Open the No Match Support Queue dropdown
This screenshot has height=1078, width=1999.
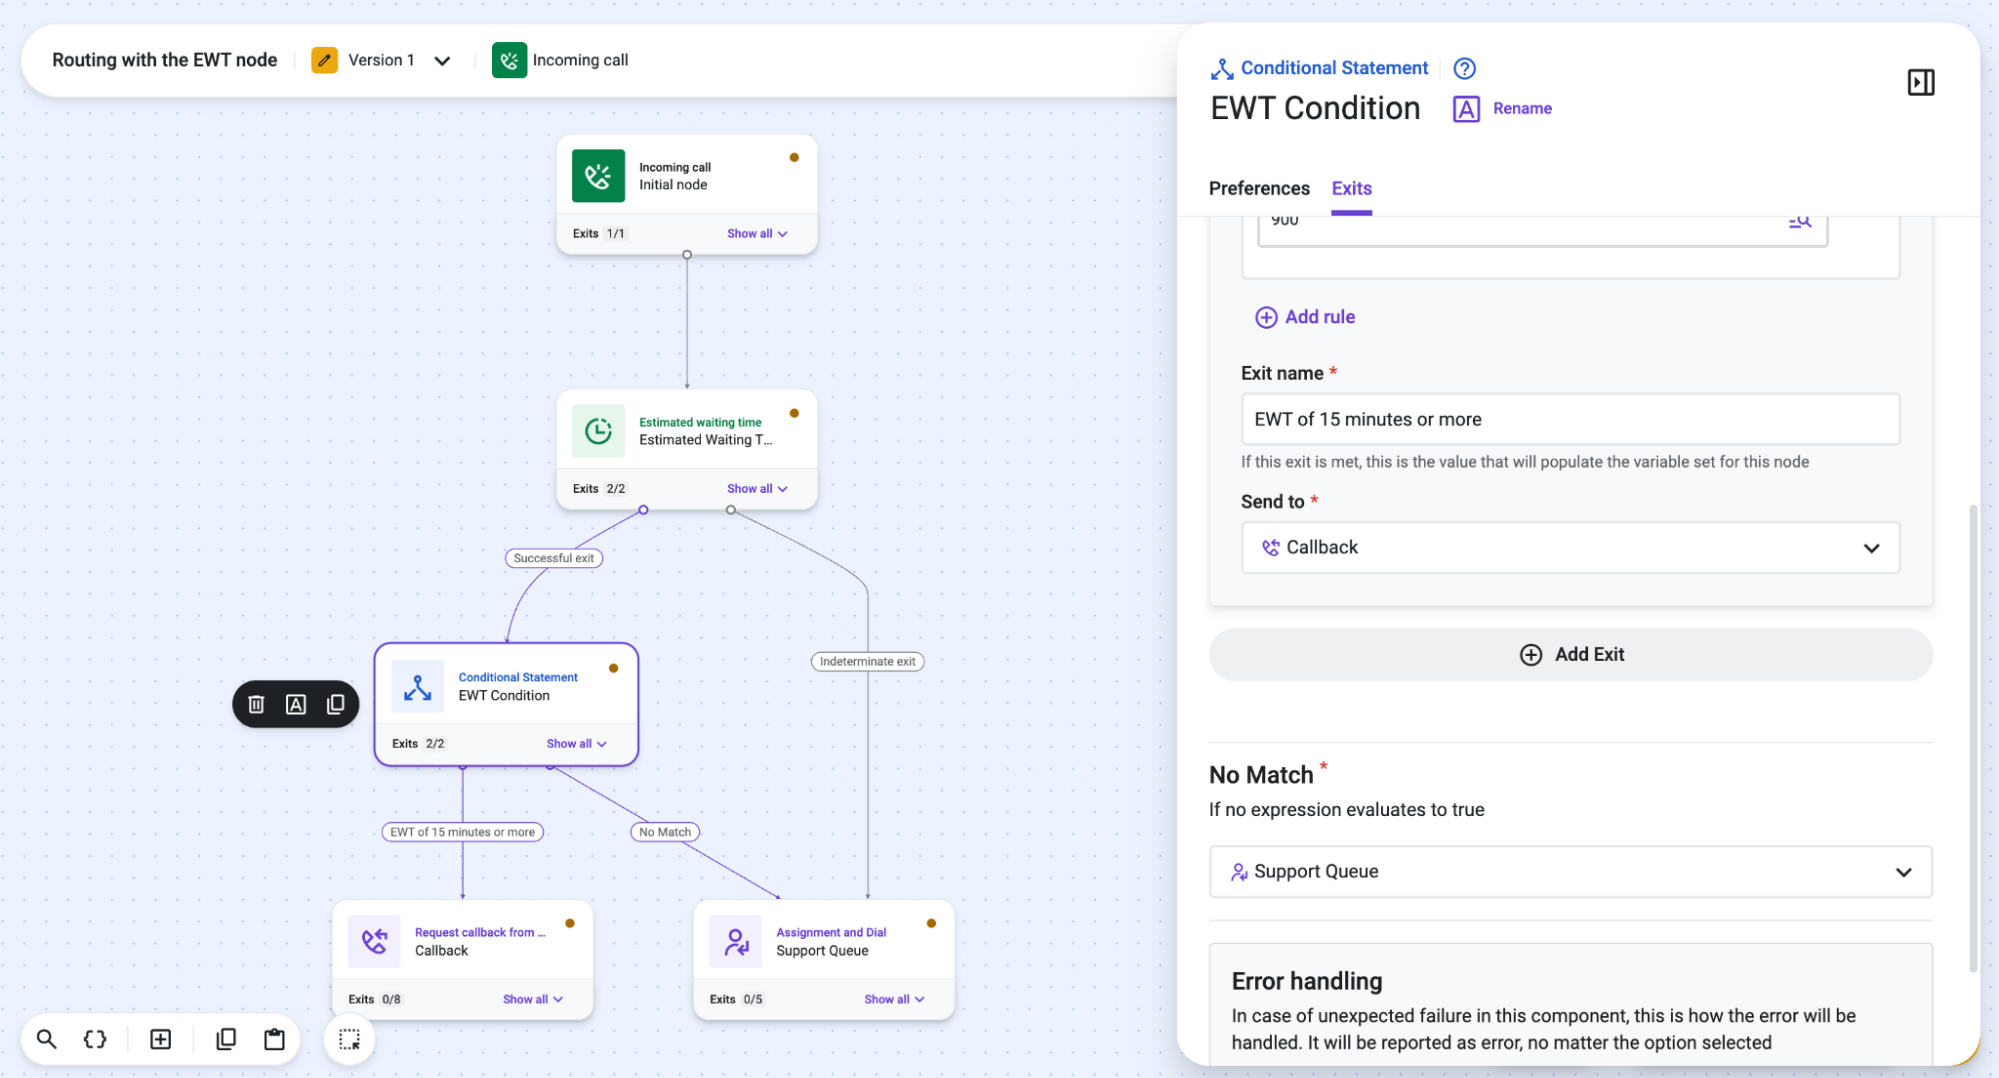point(1570,872)
